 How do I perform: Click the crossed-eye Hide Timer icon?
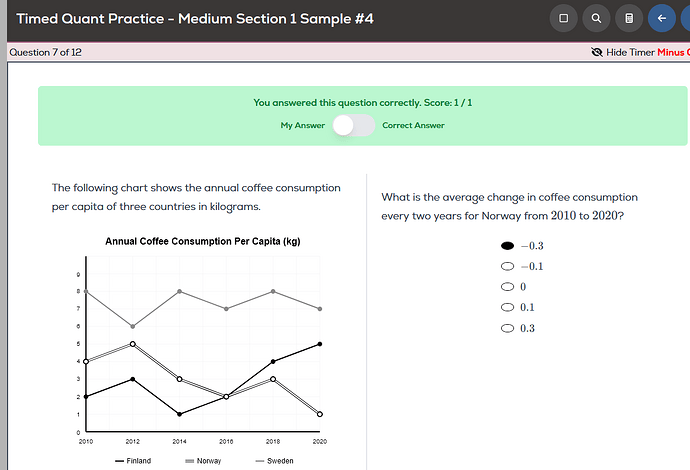[597, 52]
